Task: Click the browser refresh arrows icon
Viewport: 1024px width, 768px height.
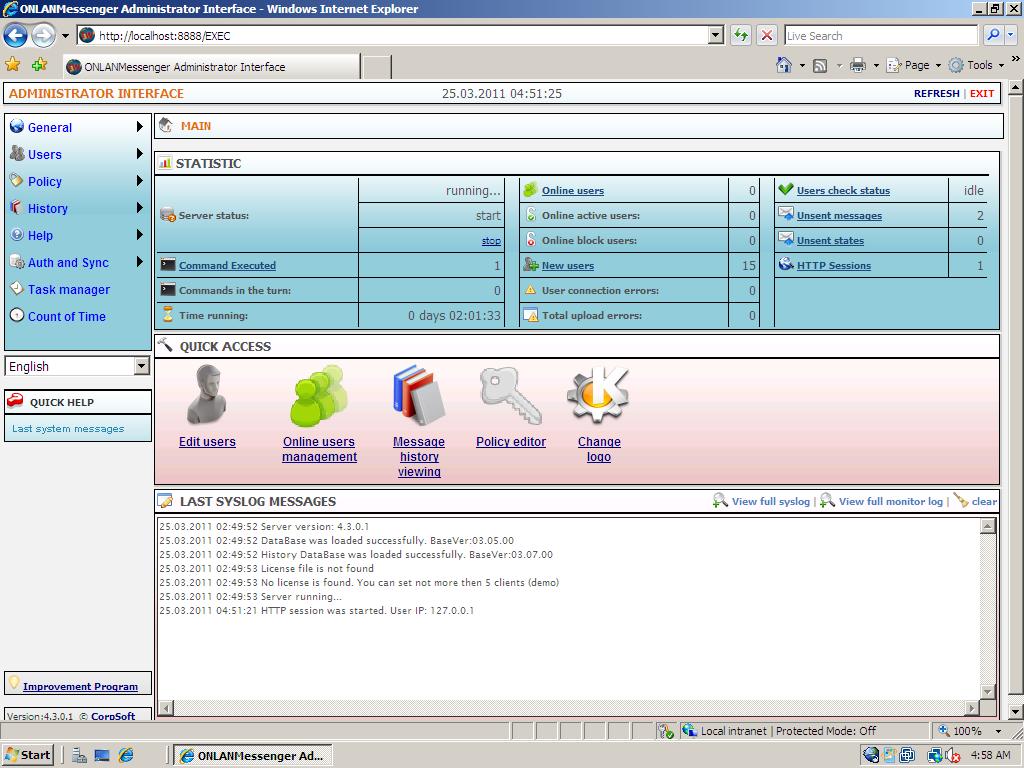Action: [x=741, y=36]
